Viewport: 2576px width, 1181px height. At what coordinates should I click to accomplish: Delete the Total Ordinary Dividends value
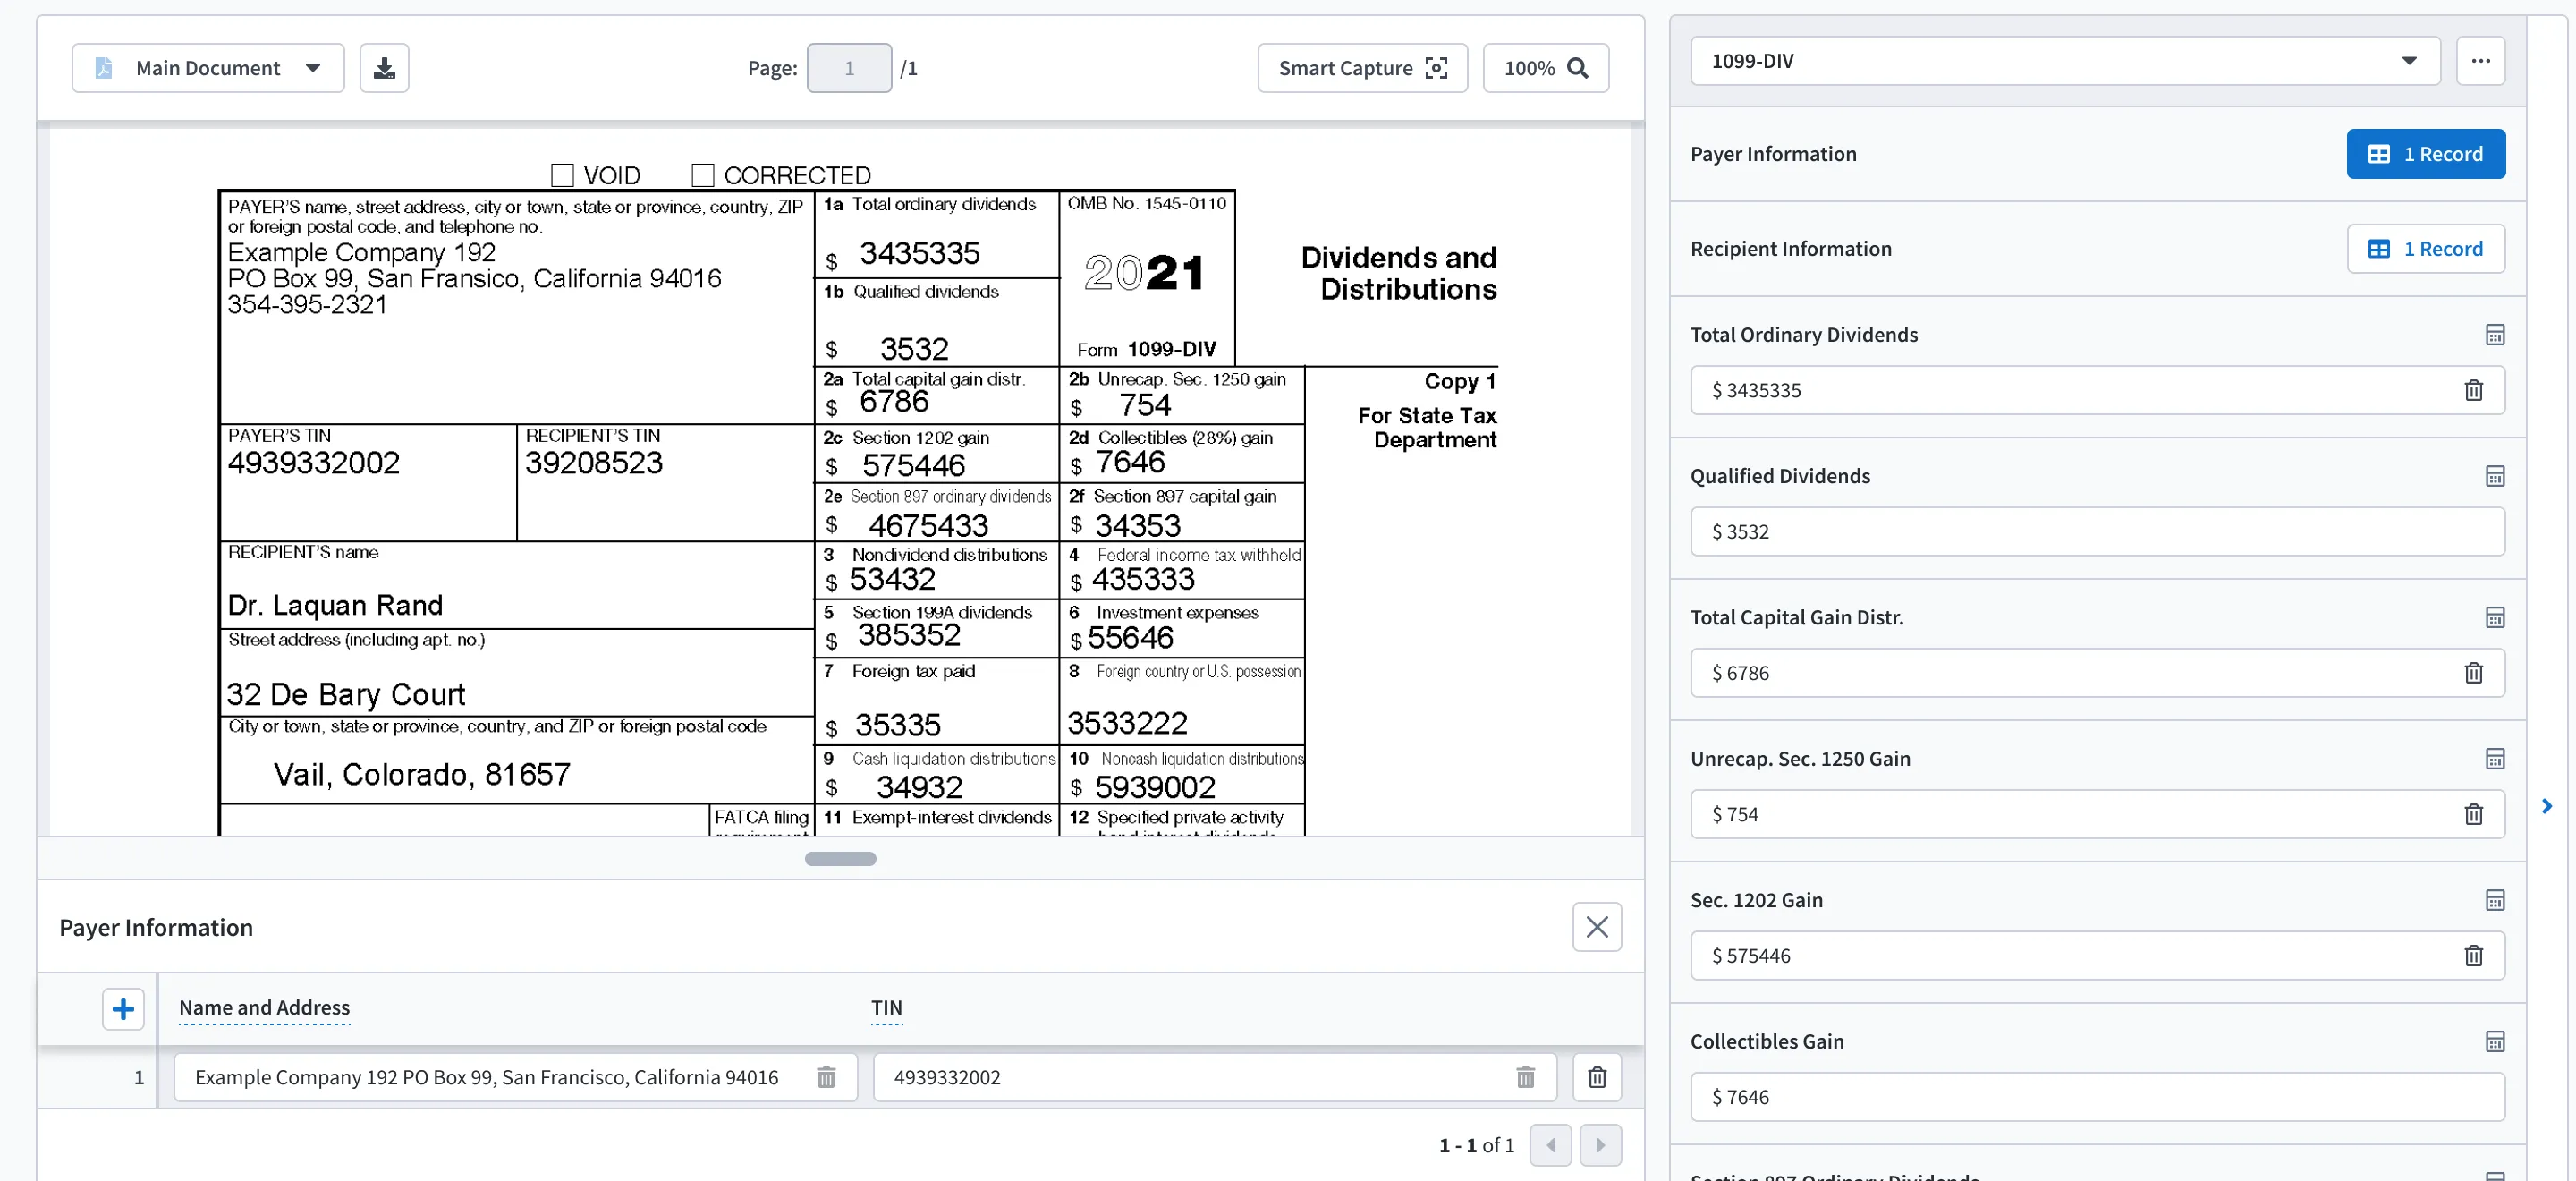coord(2473,390)
